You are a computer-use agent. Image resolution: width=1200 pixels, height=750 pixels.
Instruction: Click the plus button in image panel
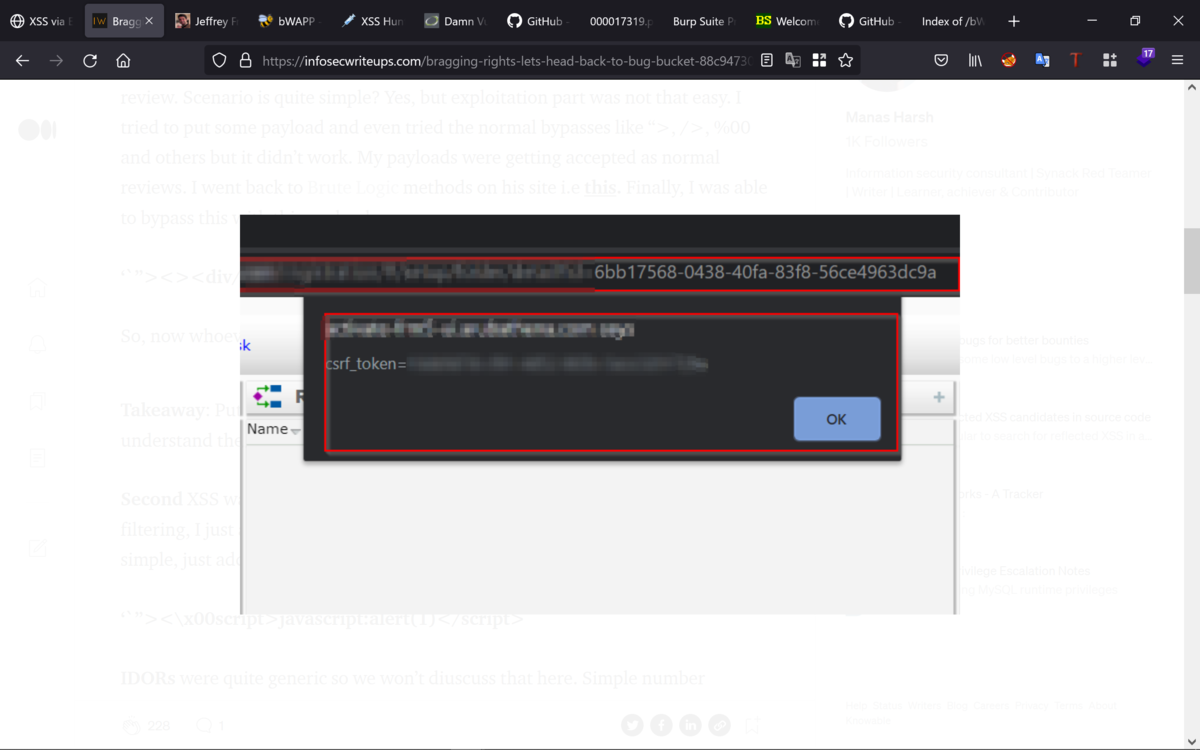tap(938, 397)
